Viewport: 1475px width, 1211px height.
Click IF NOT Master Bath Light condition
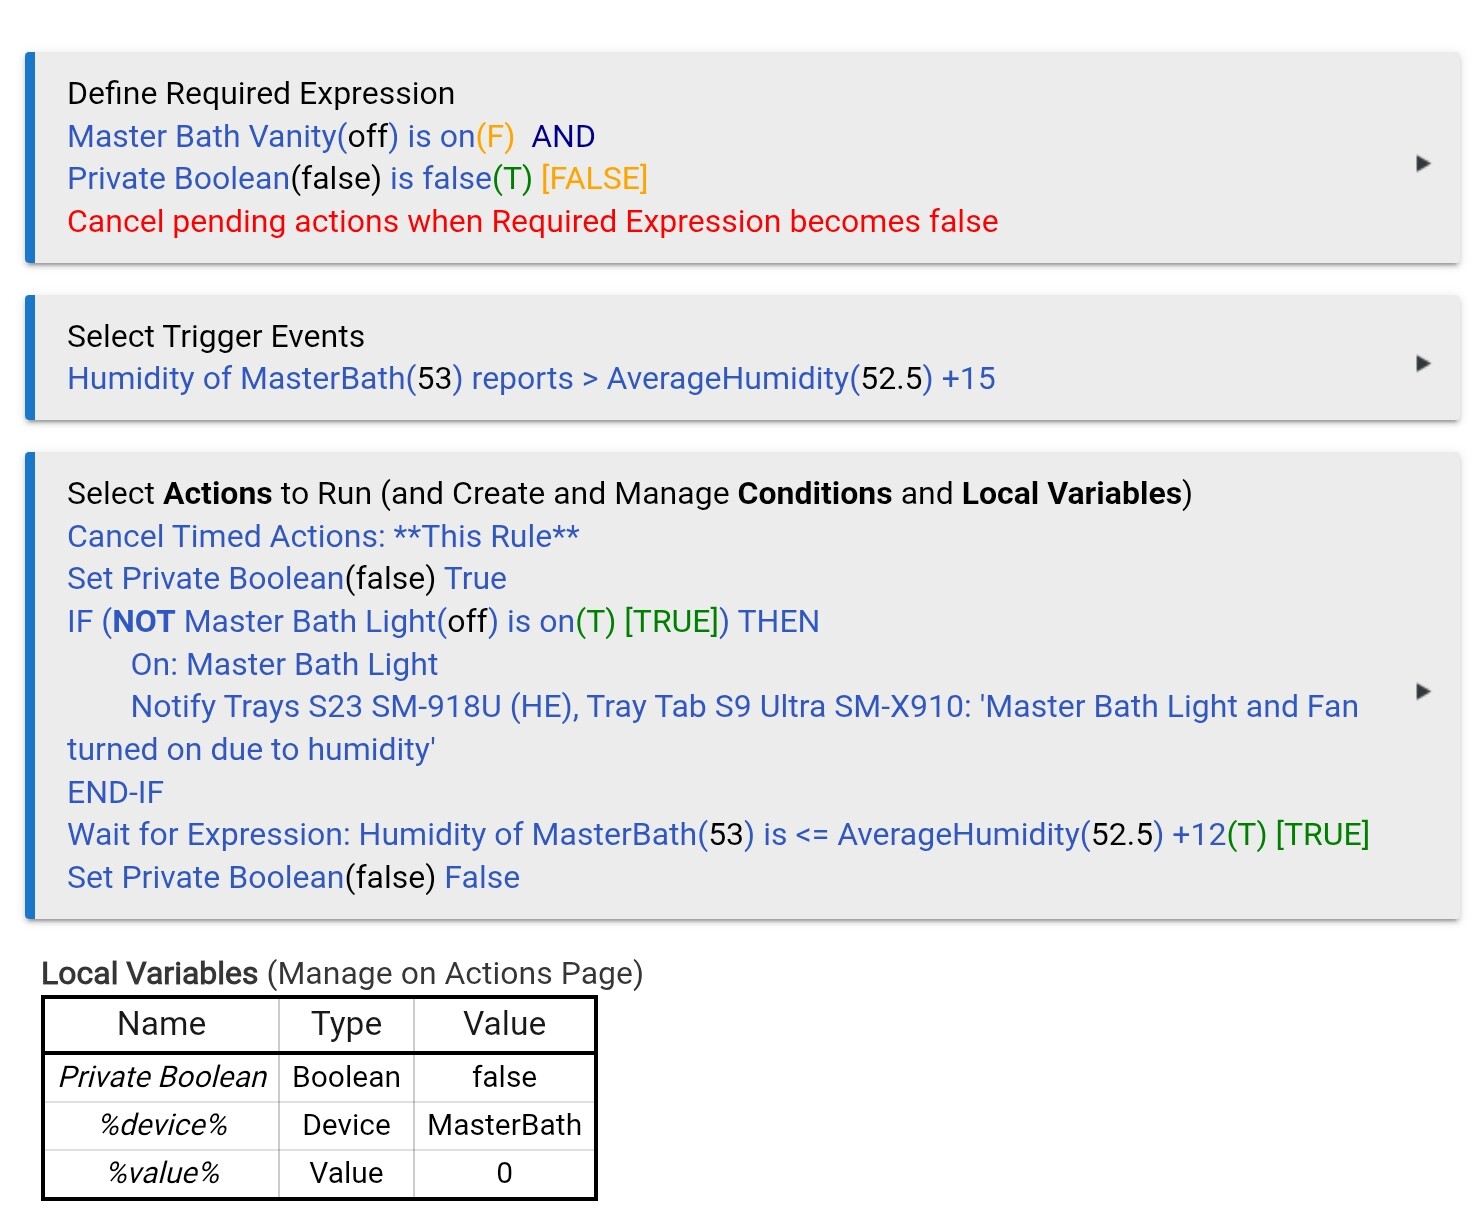(442, 622)
